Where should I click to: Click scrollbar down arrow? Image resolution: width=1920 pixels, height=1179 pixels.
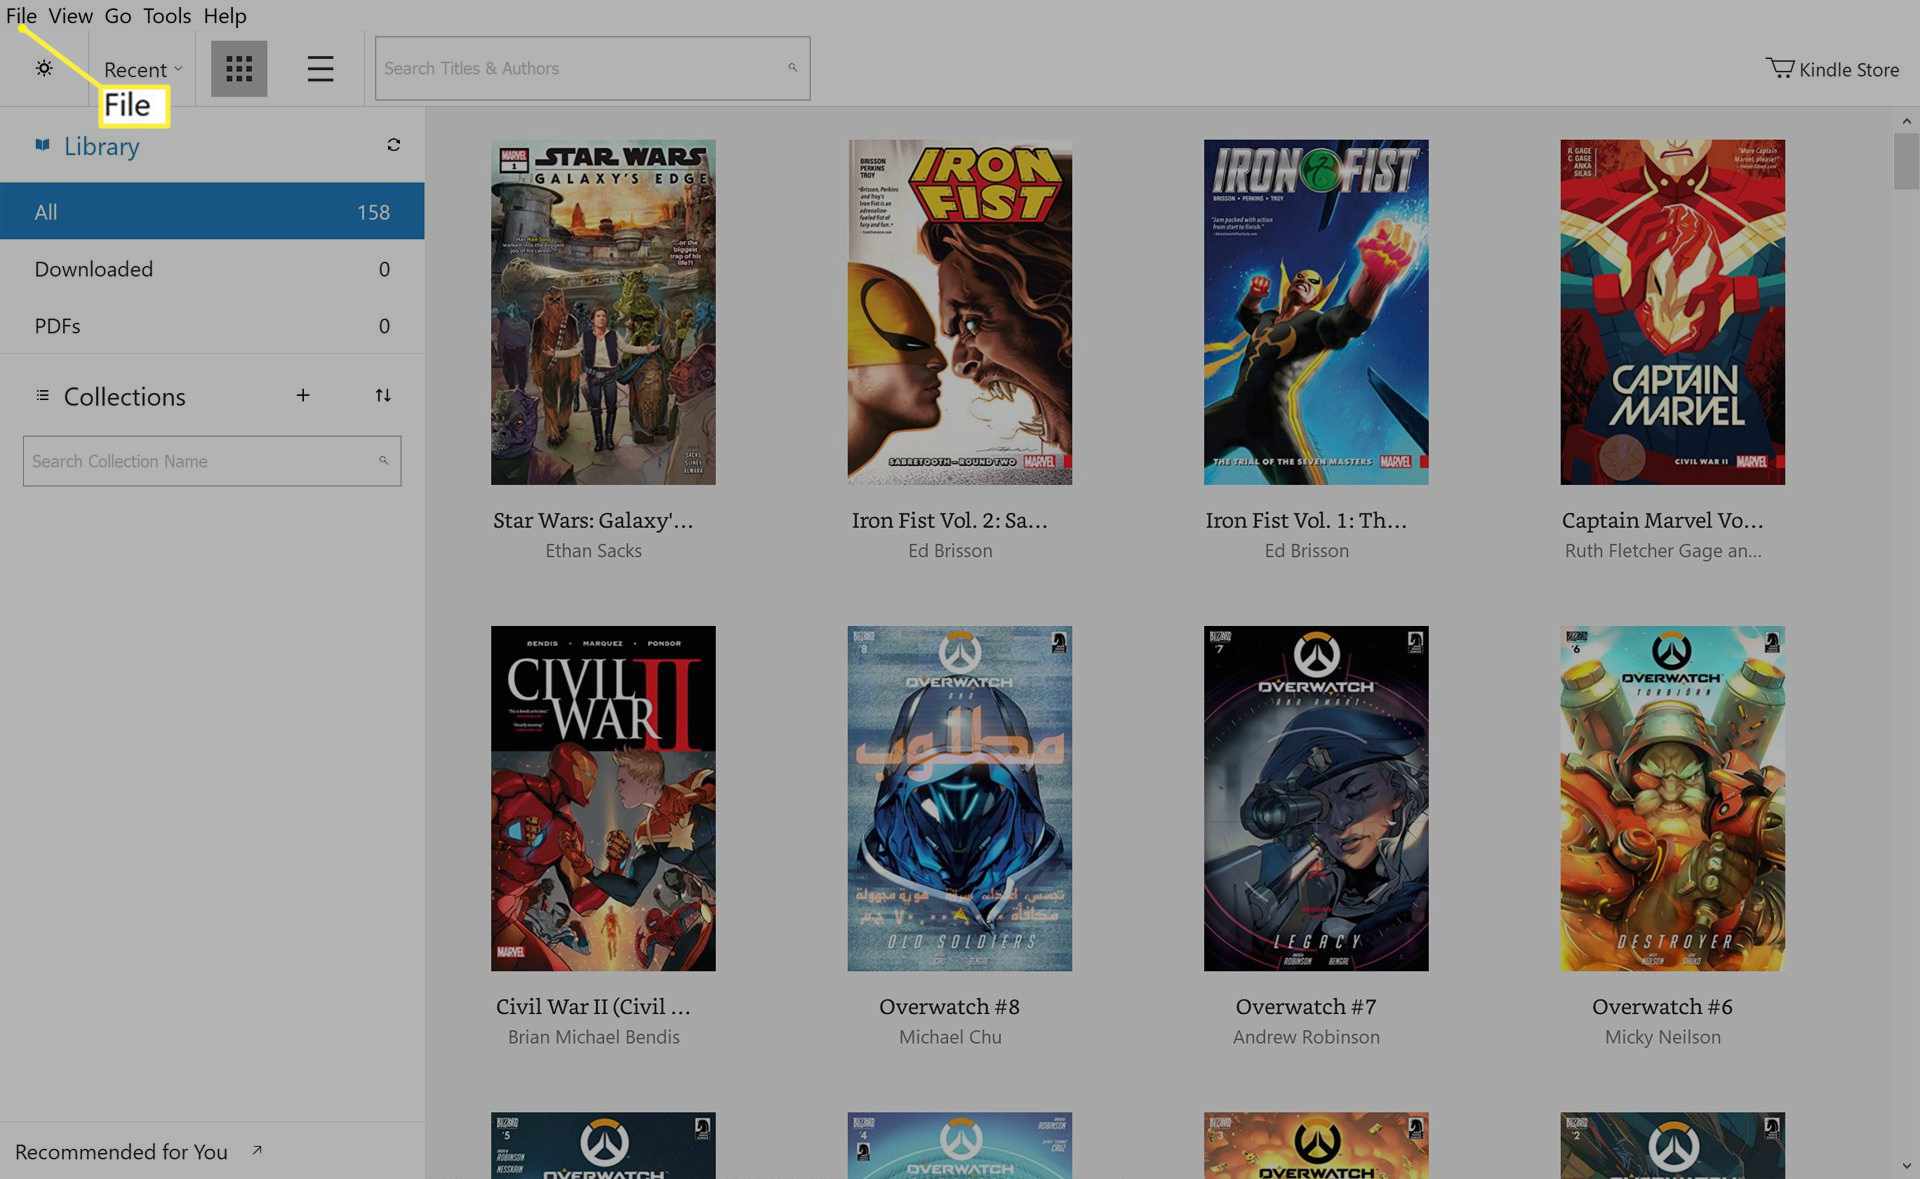(1906, 1166)
